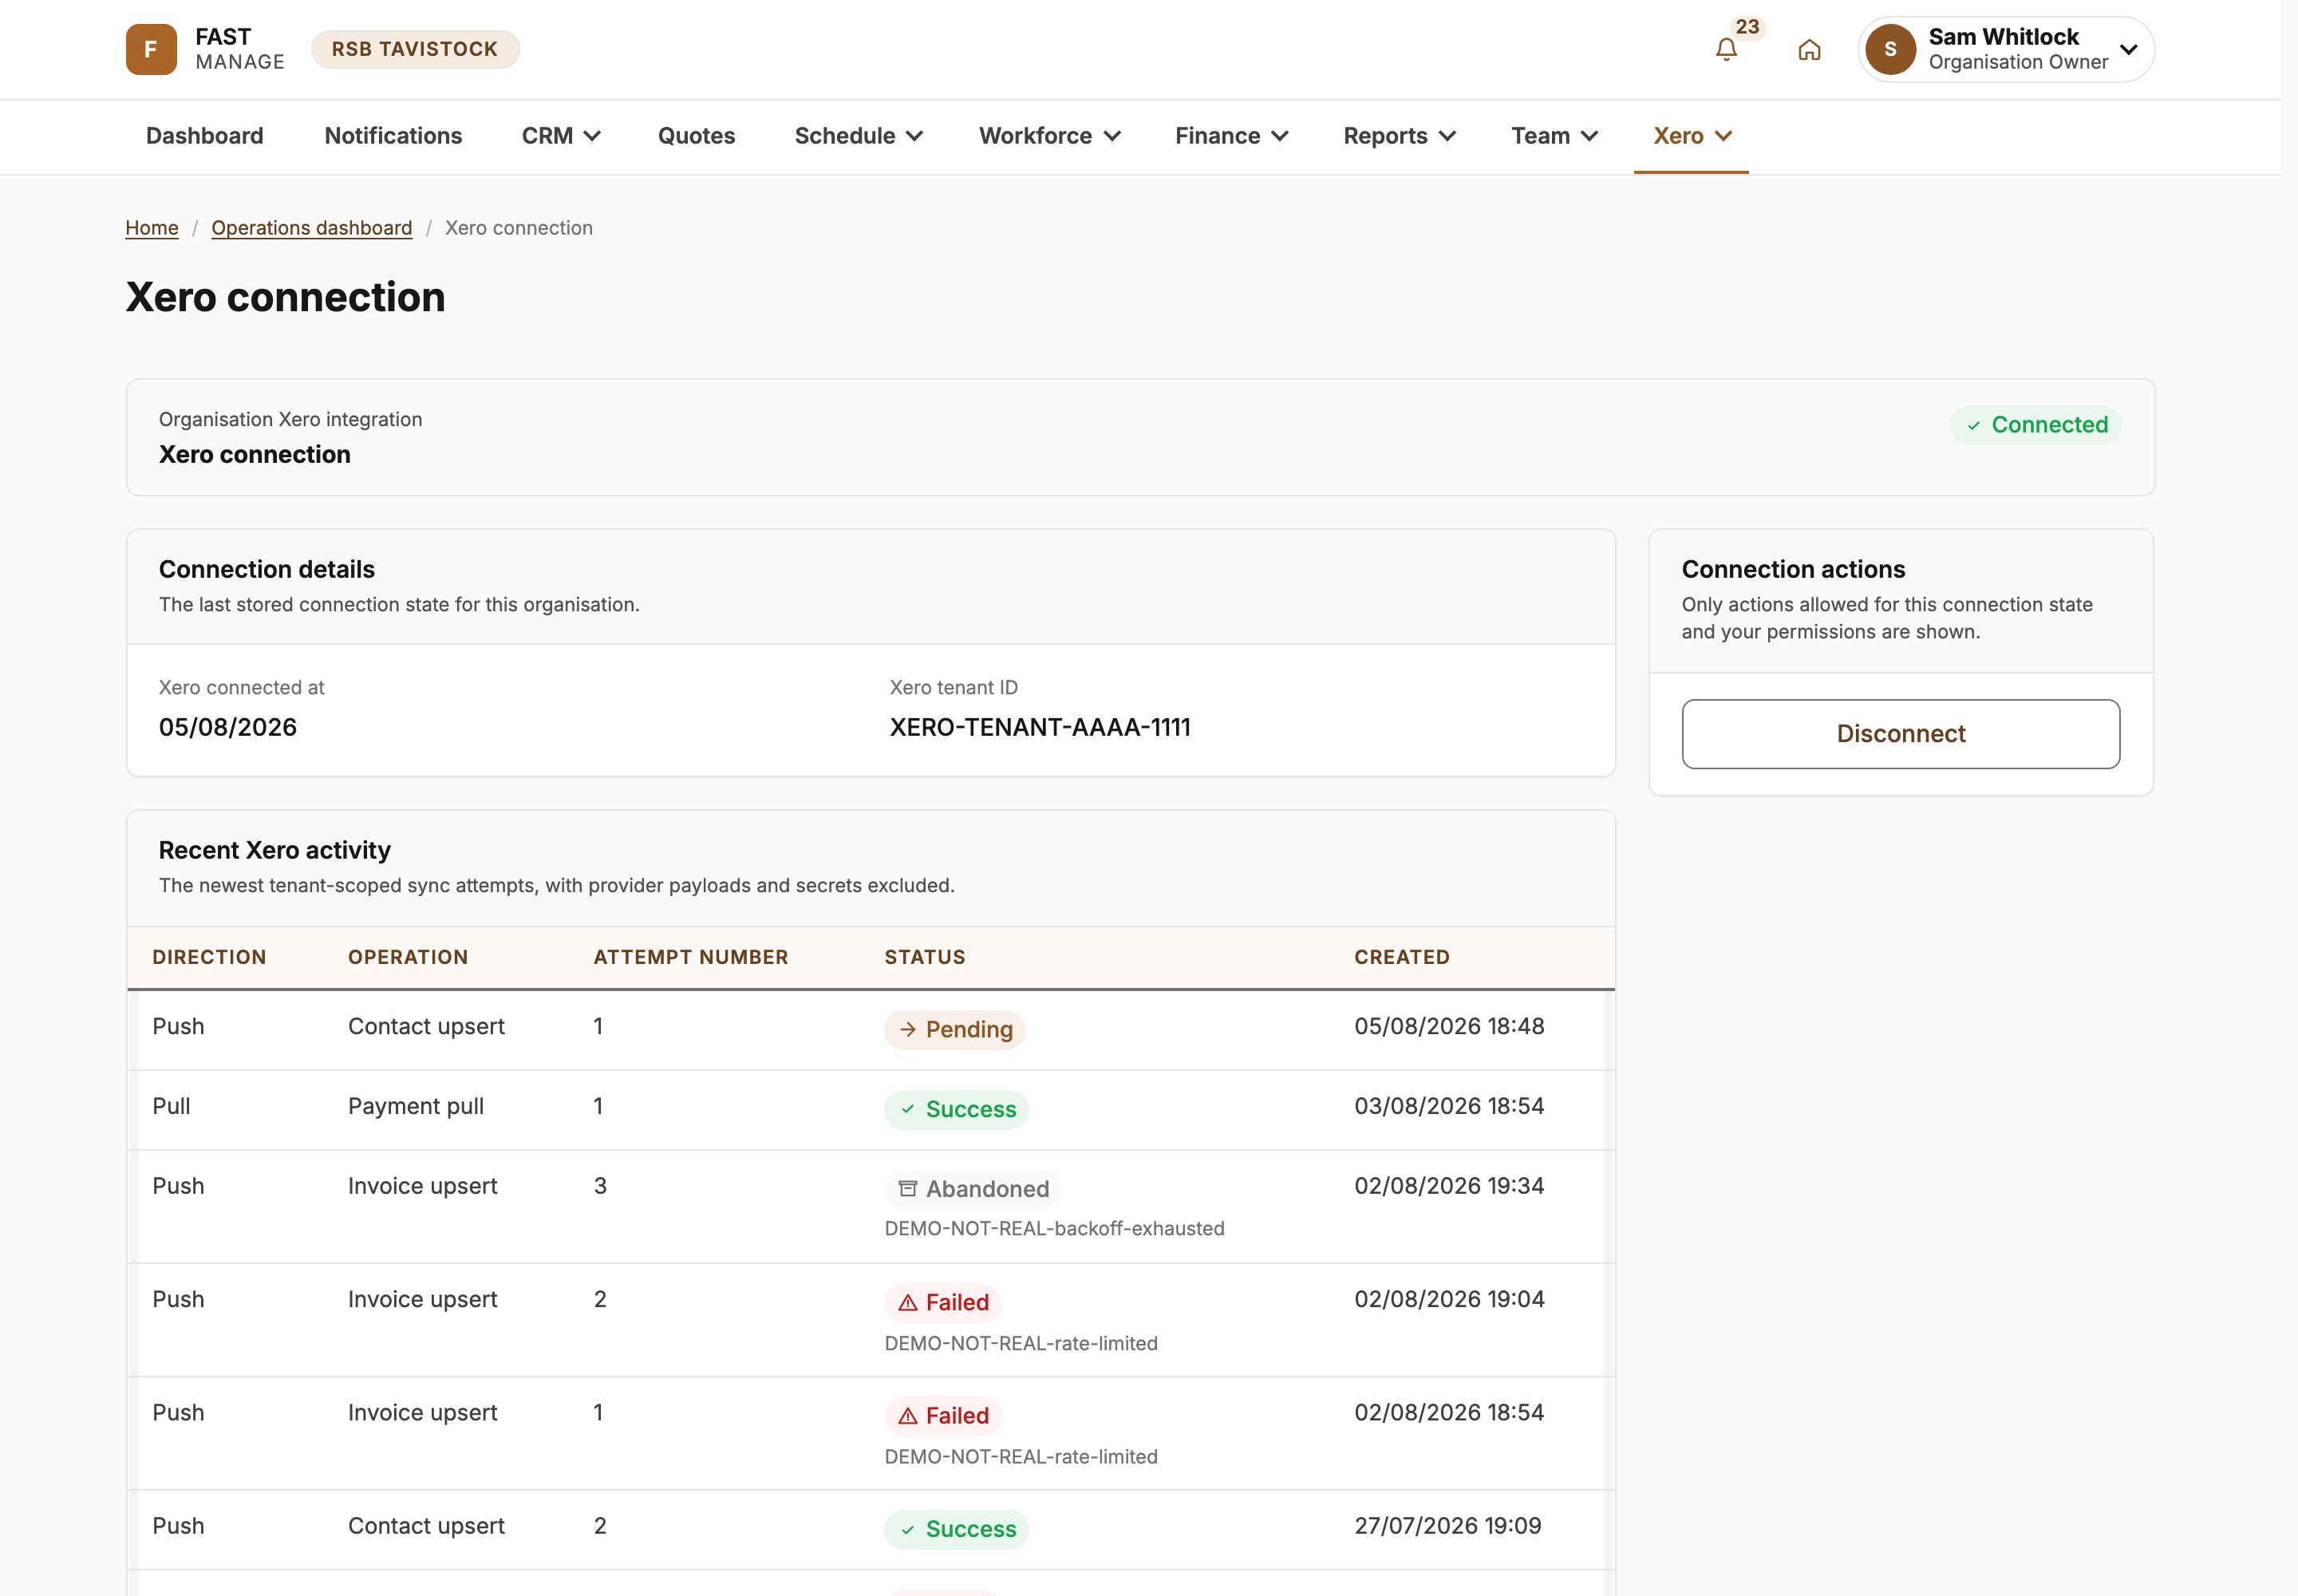
Task: Click the 27/07/2026 19:09 timestamp
Action: click(x=1447, y=1526)
